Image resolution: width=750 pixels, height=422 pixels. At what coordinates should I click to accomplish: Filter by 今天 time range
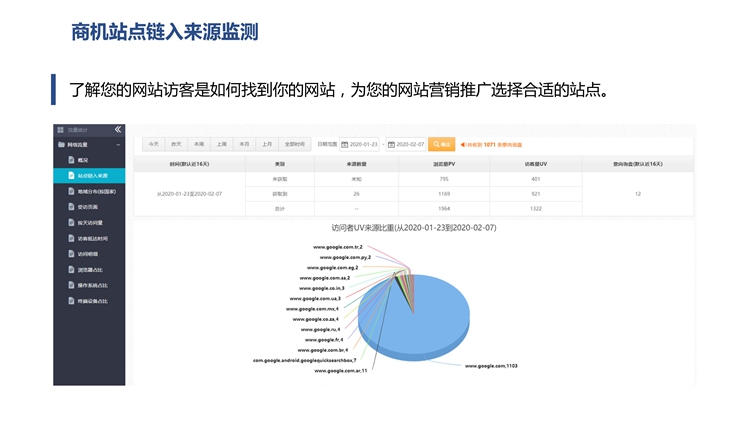coord(153,144)
